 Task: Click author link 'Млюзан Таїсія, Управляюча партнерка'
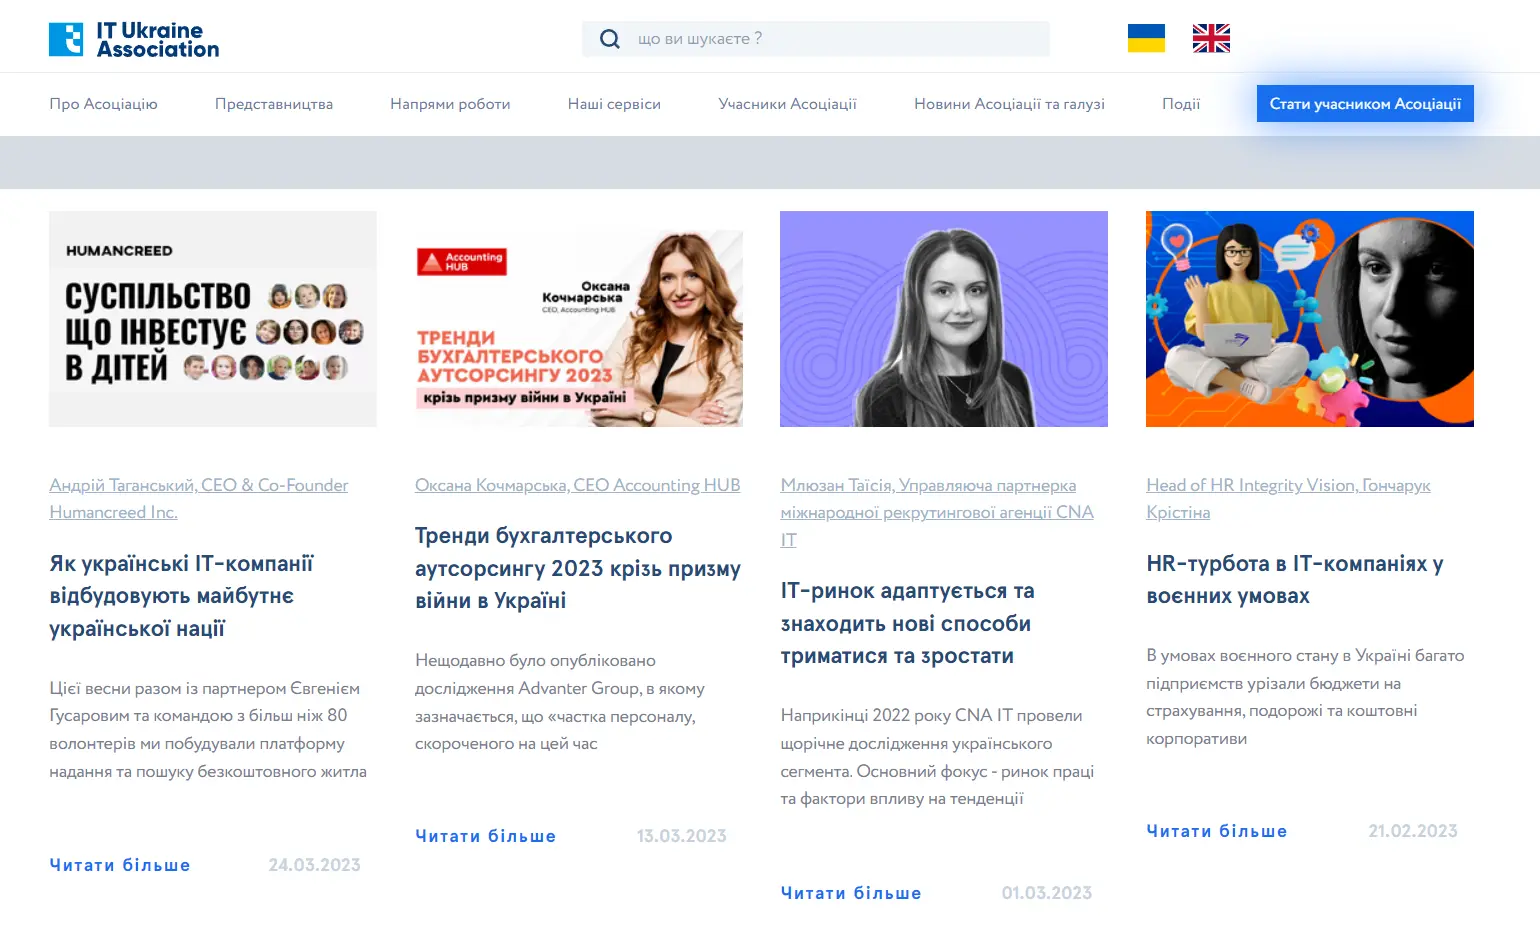click(x=937, y=512)
